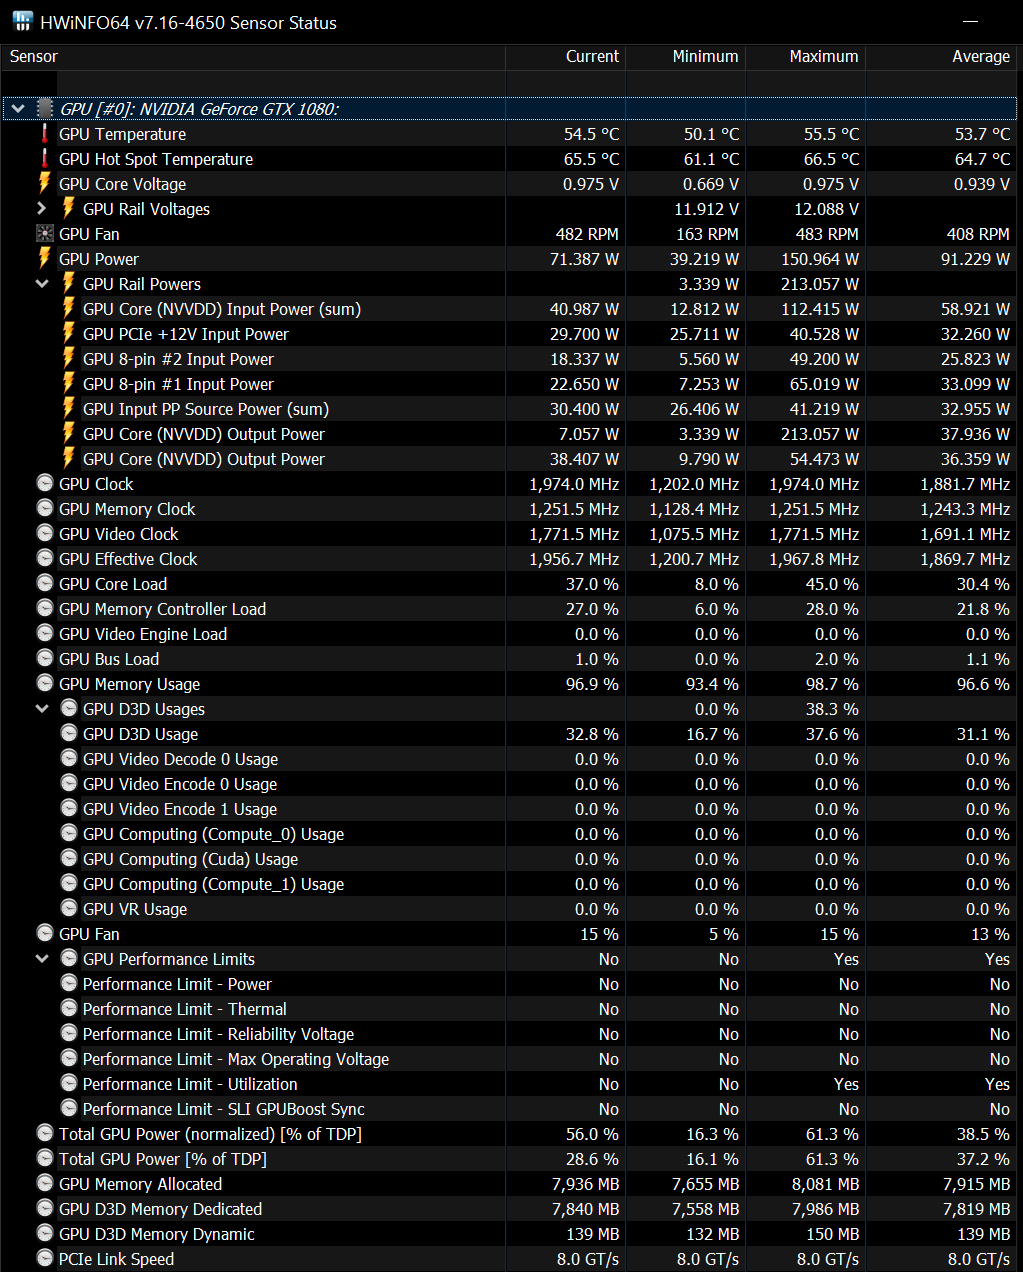Click the fan icon for GPU Fan 482 RPM
Image resolution: width=1023 pixels, height=1272 pixels.
pyautogui.click(x=45, y=233)
